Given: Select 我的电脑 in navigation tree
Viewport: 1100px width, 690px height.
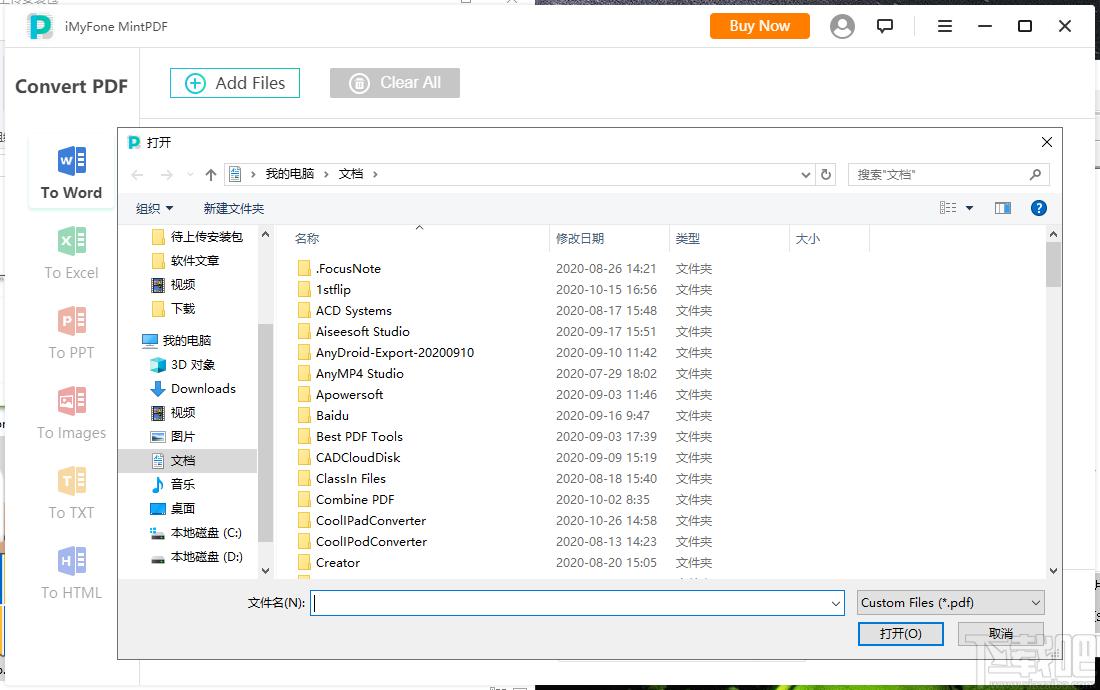Looking at the screenshot, I should (177, 341).
